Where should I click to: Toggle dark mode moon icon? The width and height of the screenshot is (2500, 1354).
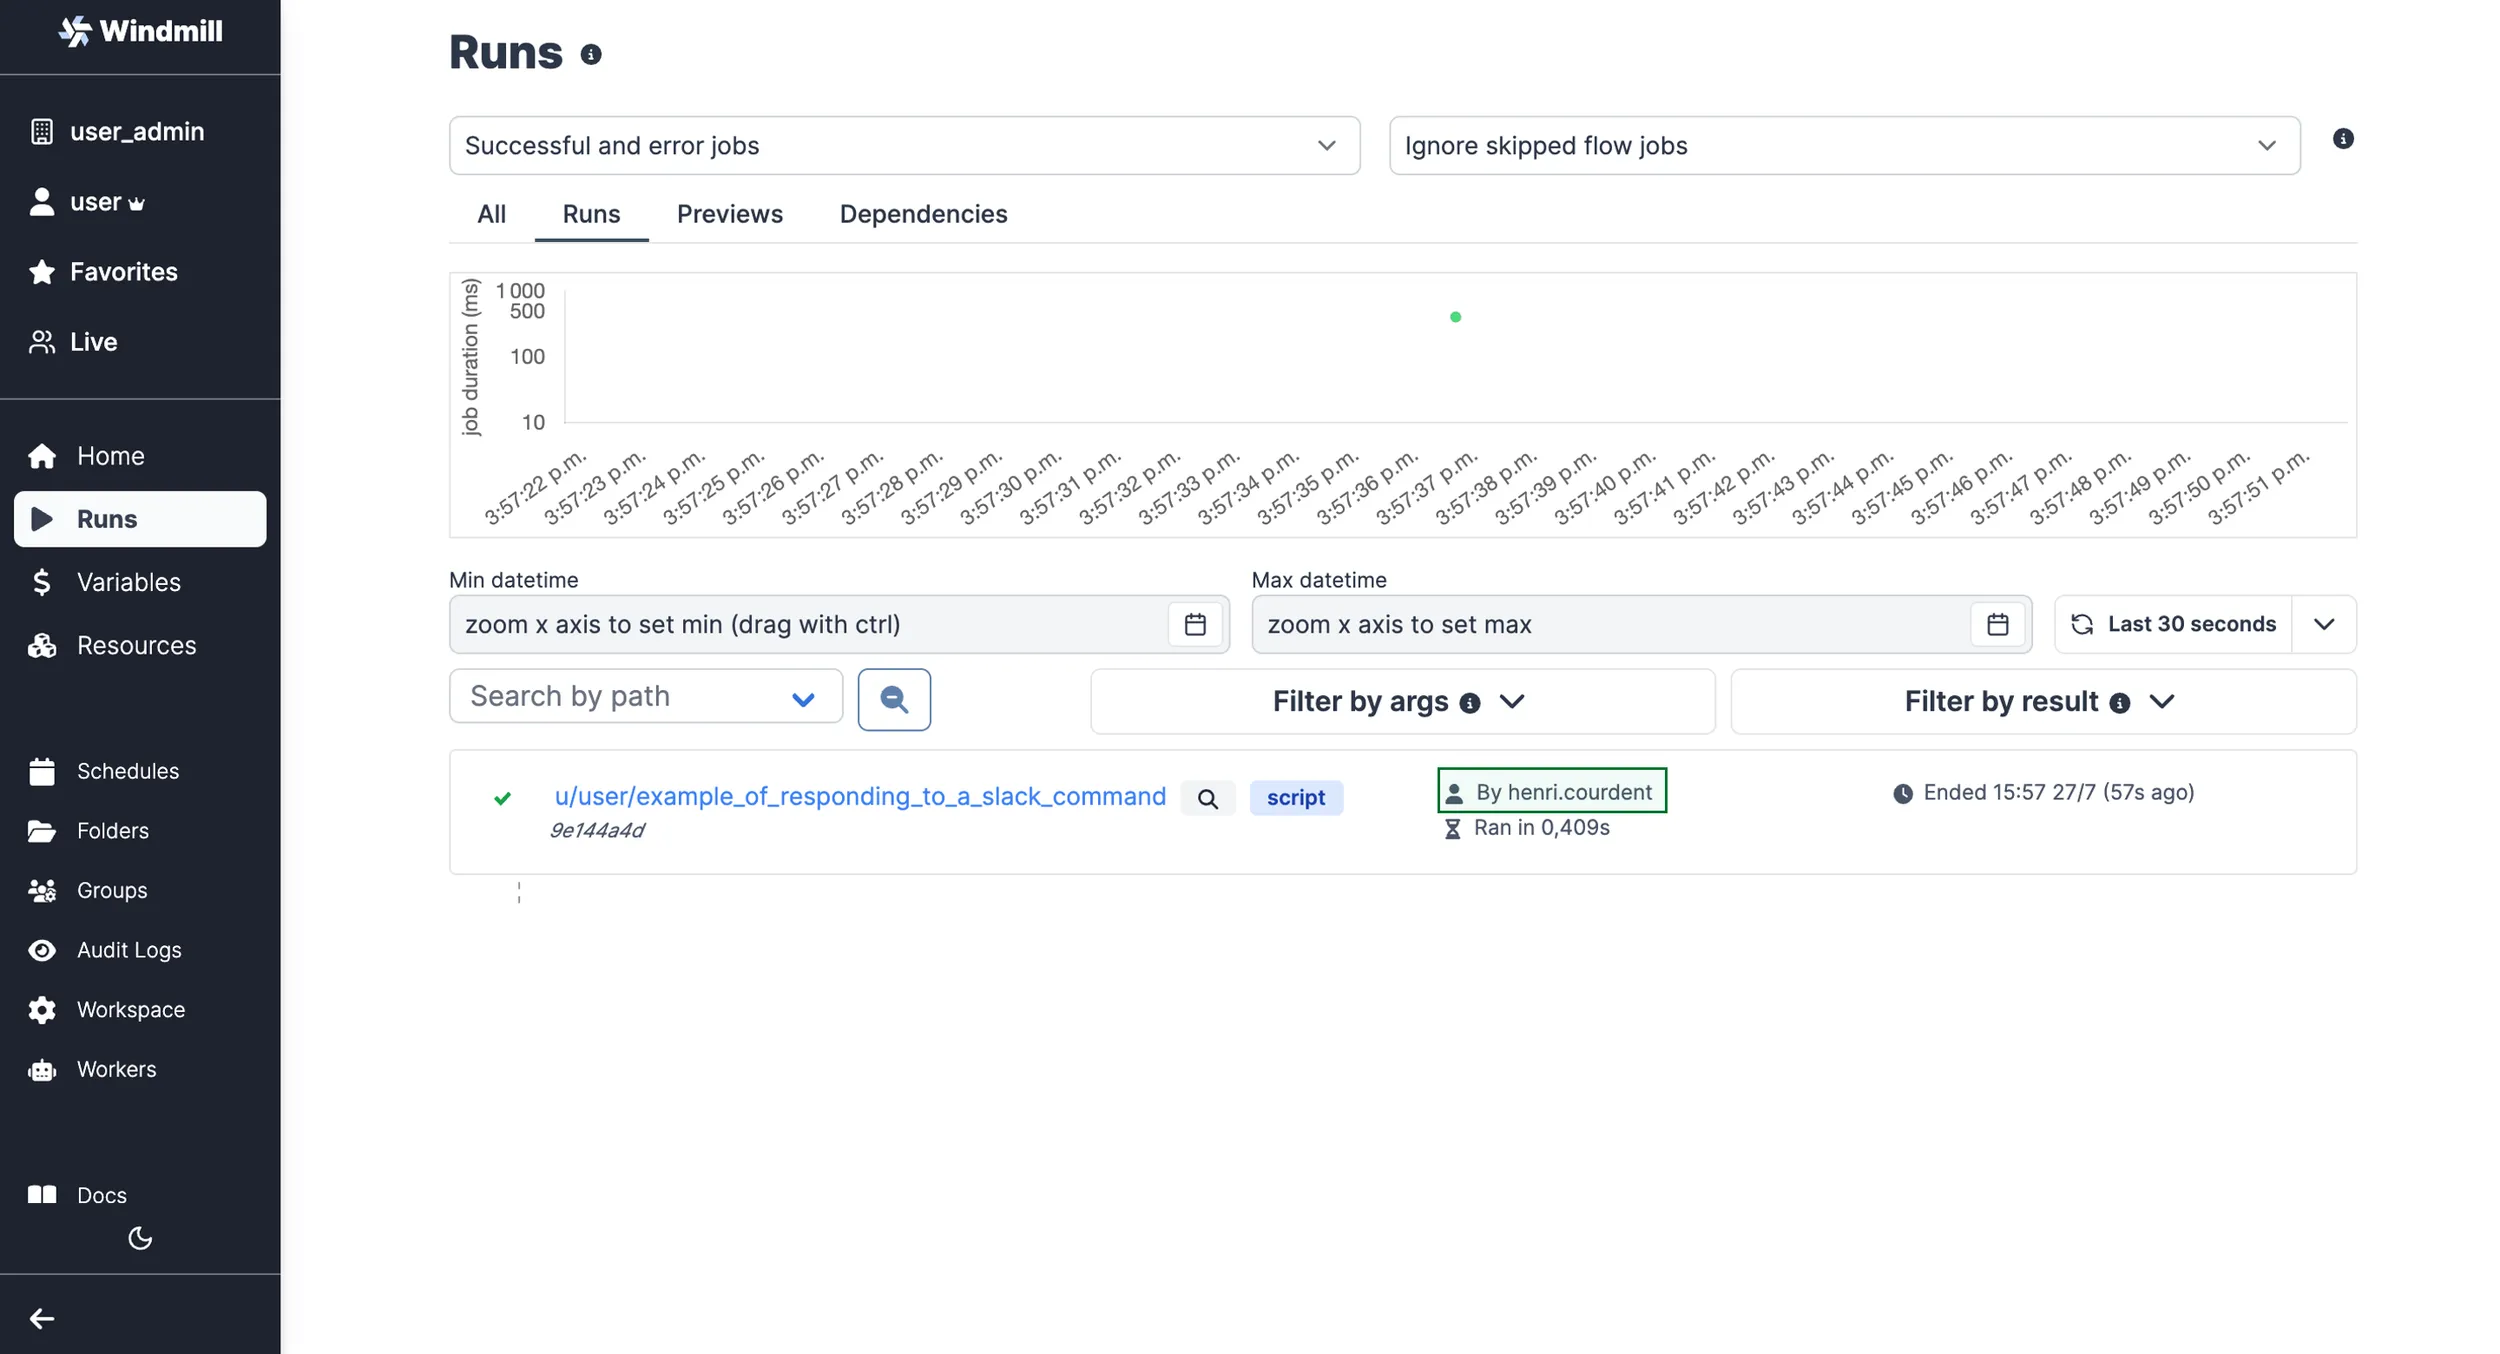[x=140, y=1238]
